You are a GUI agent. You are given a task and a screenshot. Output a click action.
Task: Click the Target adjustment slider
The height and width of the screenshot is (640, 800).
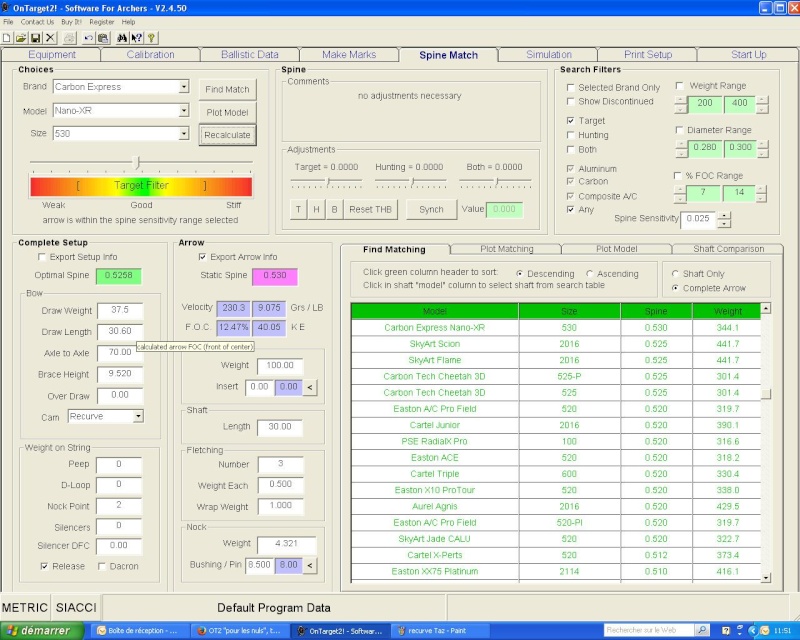tap(327, 182)
